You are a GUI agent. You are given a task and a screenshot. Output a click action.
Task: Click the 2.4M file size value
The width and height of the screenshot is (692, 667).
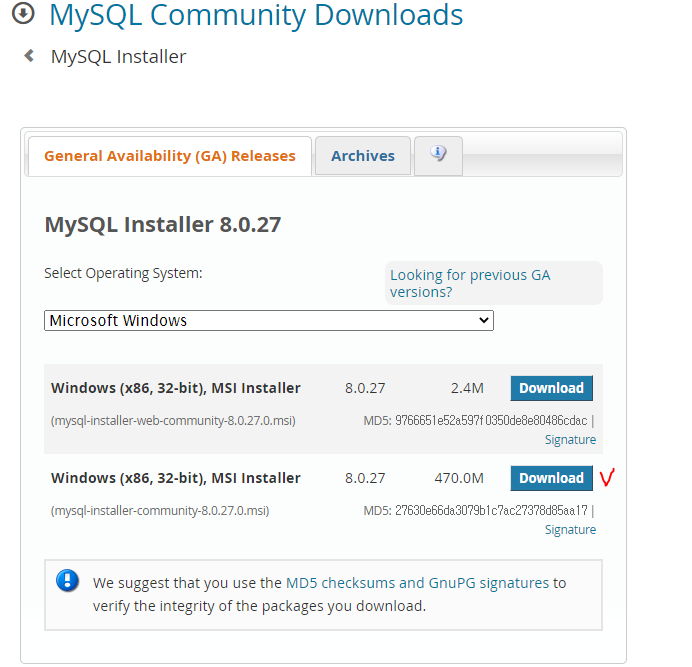click(467, 388)
